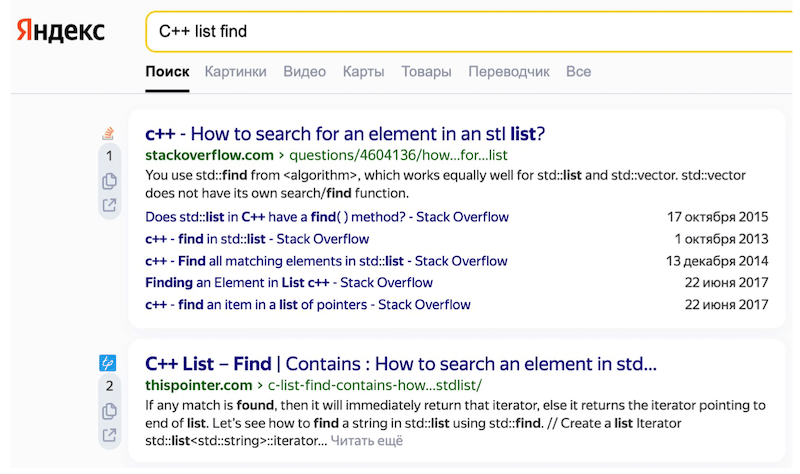This screenshot has height=474, width=800.
Task: Click the Stack Overflow favicon beside result 1
Action: coord(108,133)
